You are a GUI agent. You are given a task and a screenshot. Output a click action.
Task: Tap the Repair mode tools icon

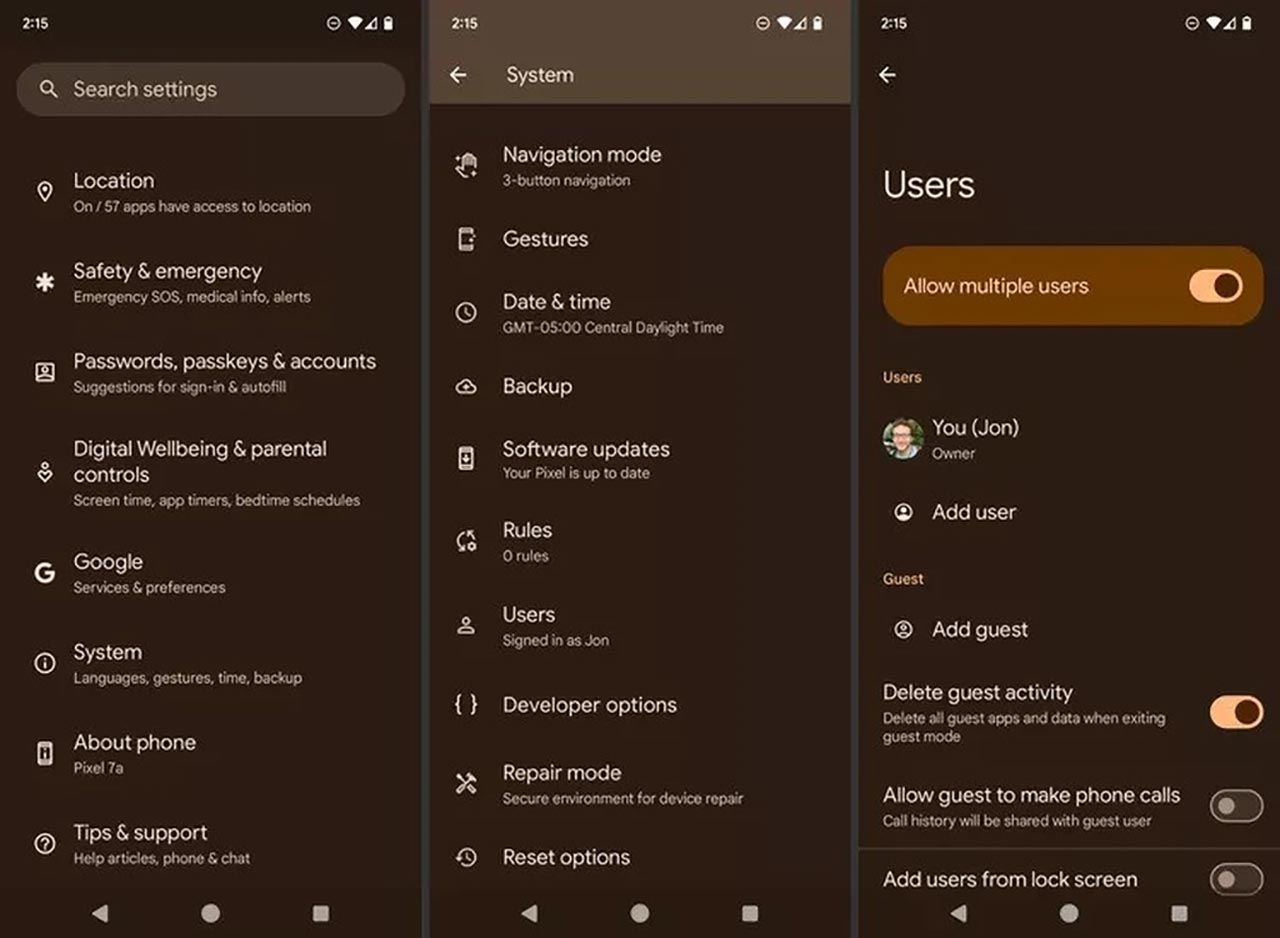466,784
